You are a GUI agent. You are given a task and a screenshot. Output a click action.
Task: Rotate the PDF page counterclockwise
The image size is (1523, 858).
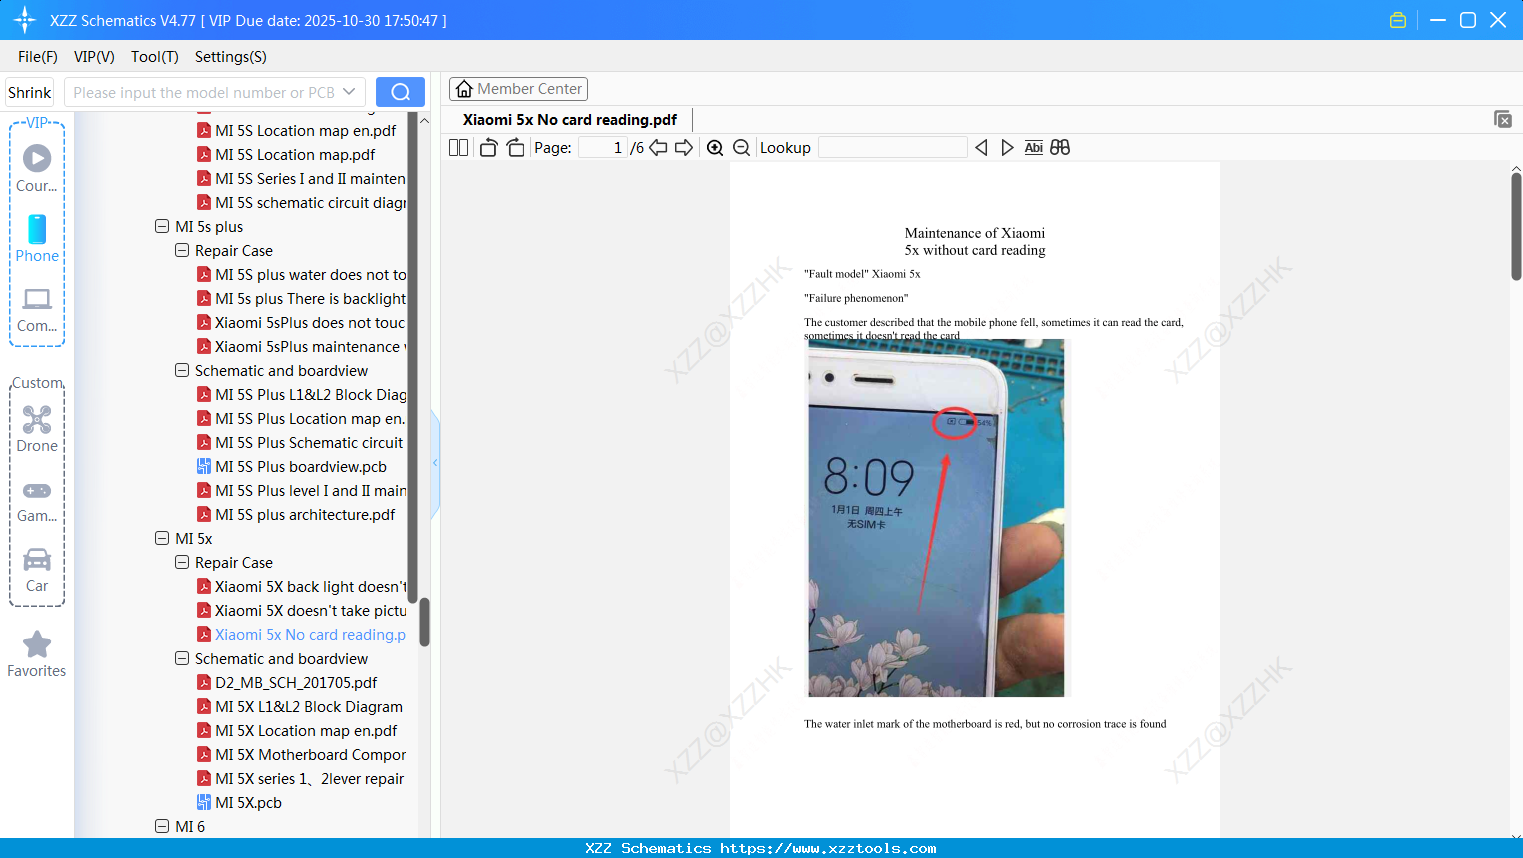tap(487, 147)
